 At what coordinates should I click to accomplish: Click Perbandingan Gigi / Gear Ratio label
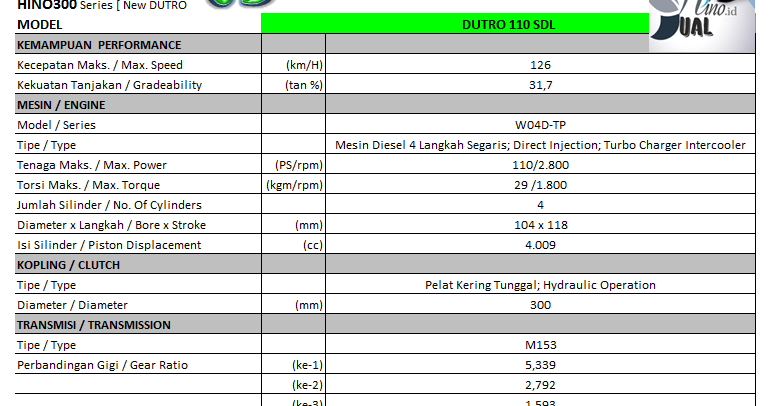click(102, 365)
